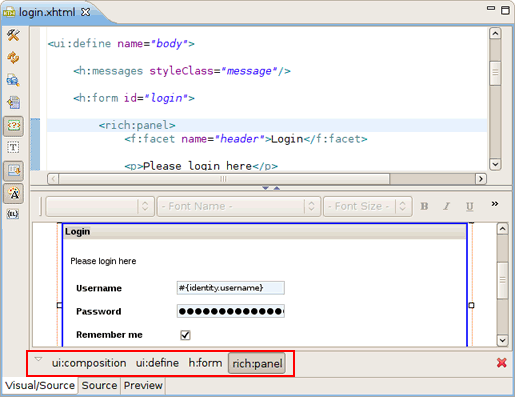Click source editor horizontal scrollbar thumb

(224, 179)
